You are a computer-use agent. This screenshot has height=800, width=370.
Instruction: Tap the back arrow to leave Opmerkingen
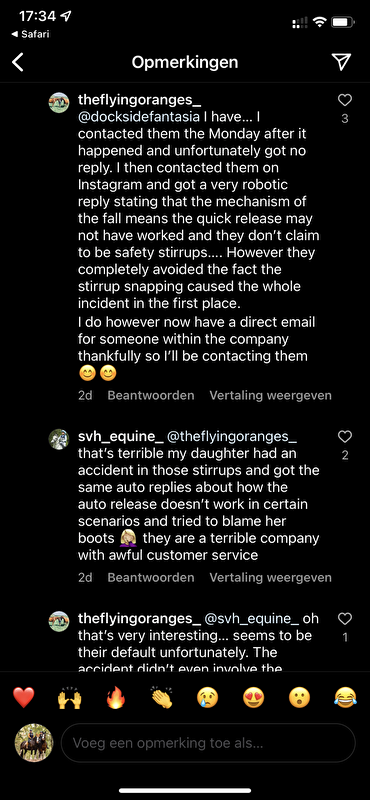[18, 62]
